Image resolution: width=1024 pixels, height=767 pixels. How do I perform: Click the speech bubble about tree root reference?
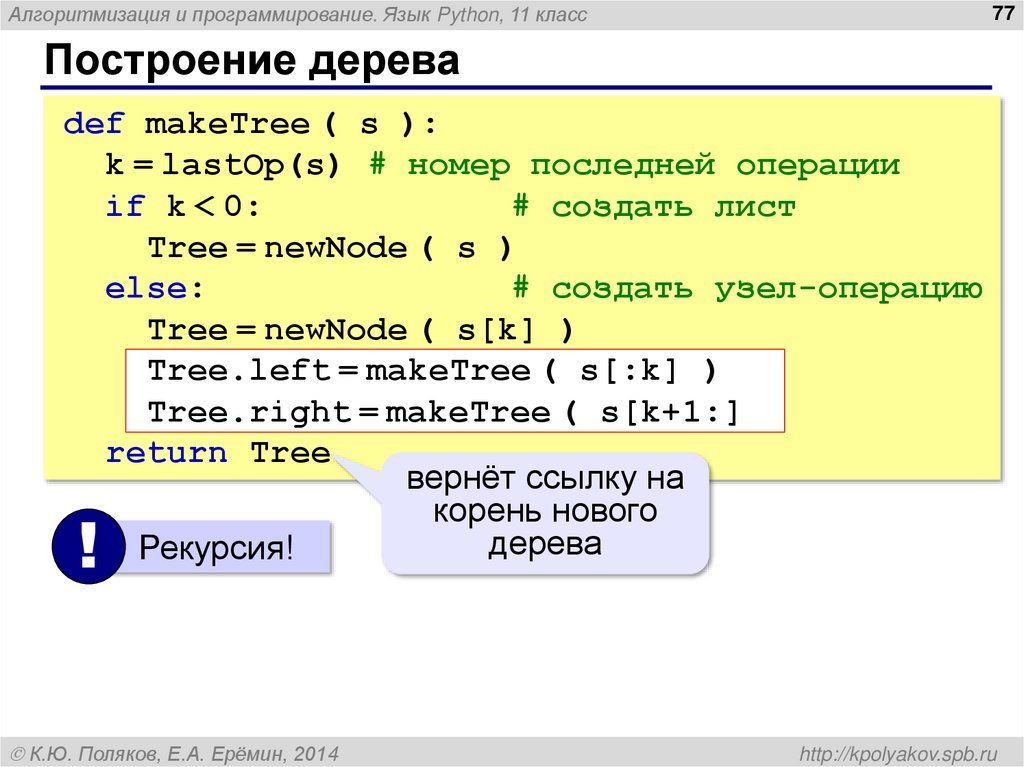tap(546, 511)
